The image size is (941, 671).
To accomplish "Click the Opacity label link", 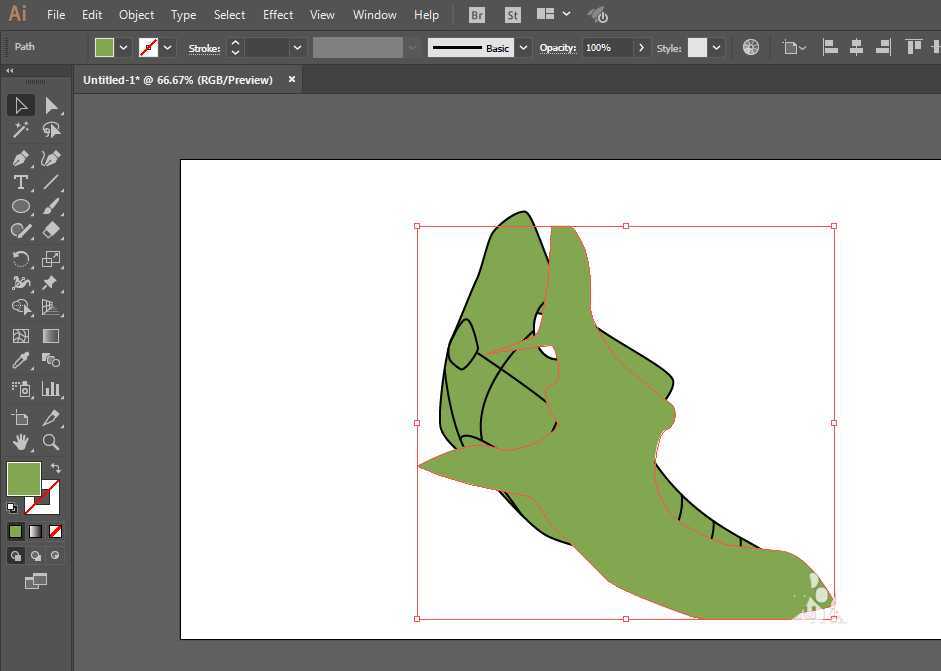I will point(558,48).
